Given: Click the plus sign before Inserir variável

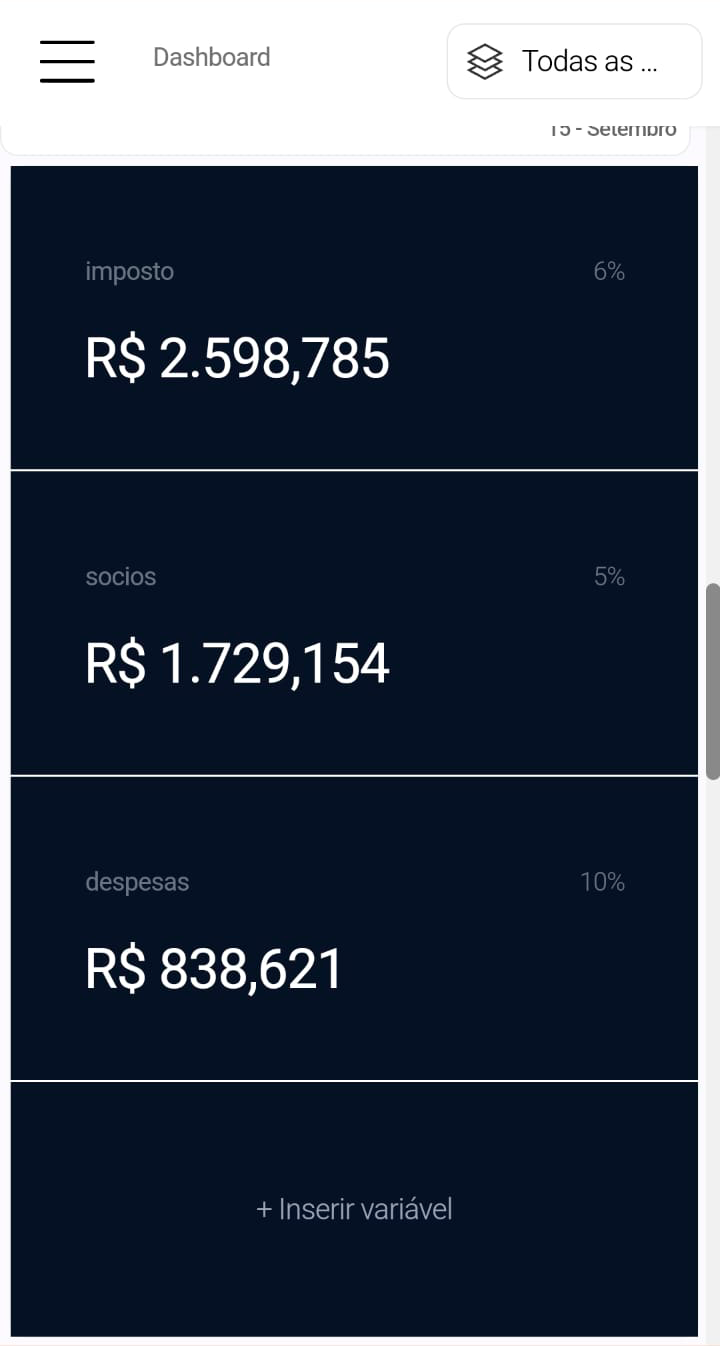Looking at the screenshot, I should click(264, 1209).
